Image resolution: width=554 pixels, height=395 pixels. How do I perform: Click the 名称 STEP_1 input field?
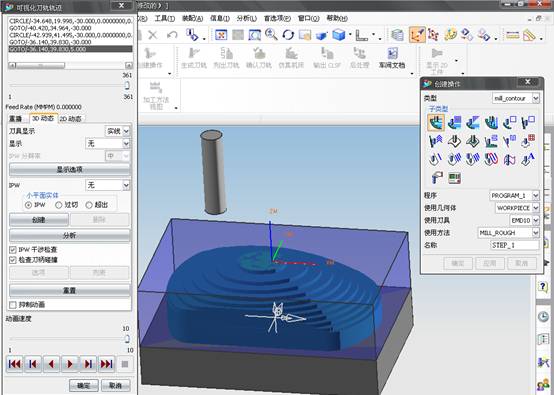point(515,245)
